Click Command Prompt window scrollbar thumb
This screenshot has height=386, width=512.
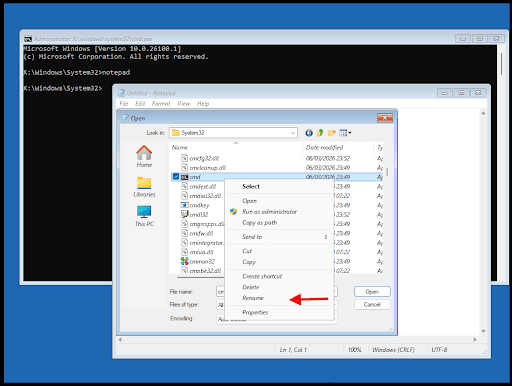[x=501, y=64]
